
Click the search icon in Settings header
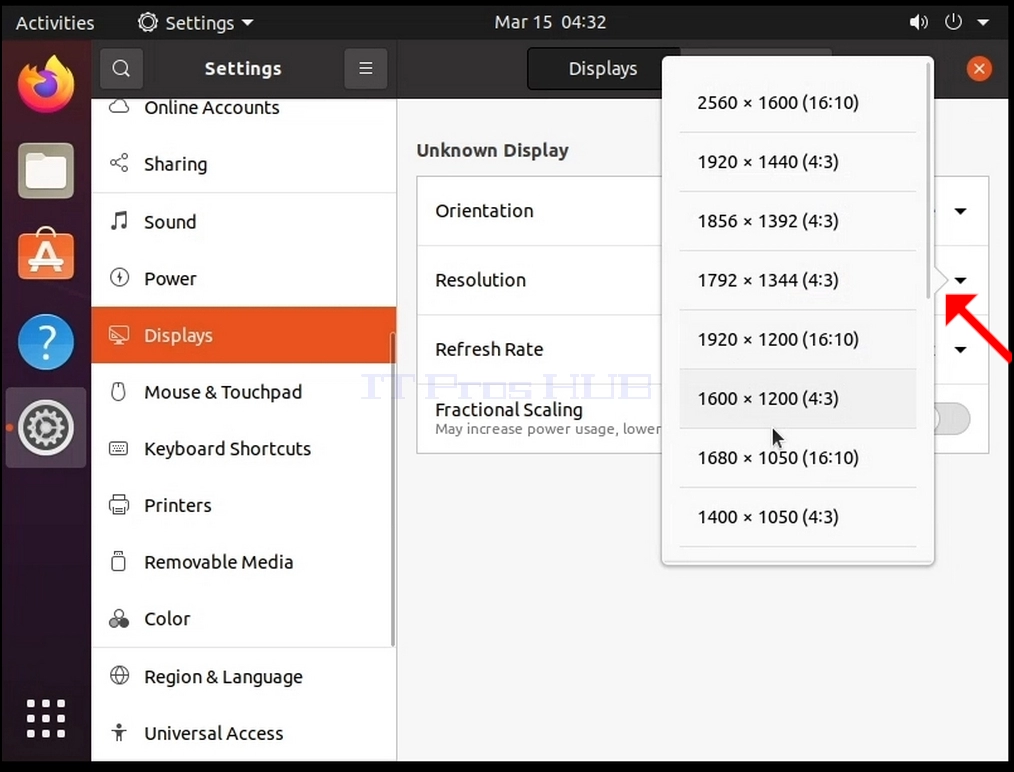tap(121, 69)
